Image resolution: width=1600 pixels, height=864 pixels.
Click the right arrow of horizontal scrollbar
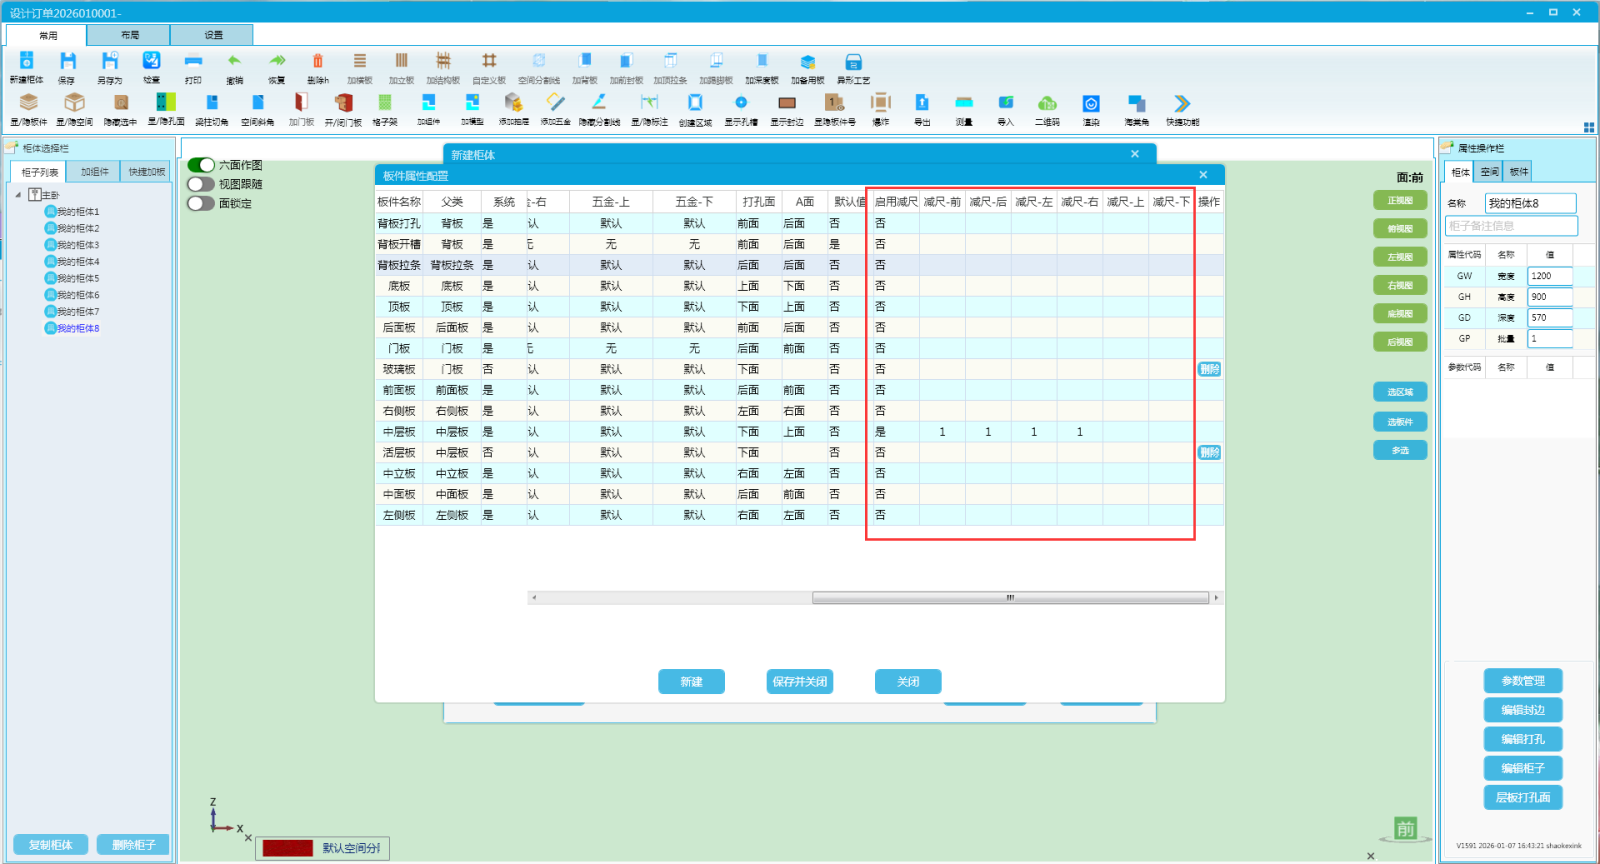point(1216,598)
